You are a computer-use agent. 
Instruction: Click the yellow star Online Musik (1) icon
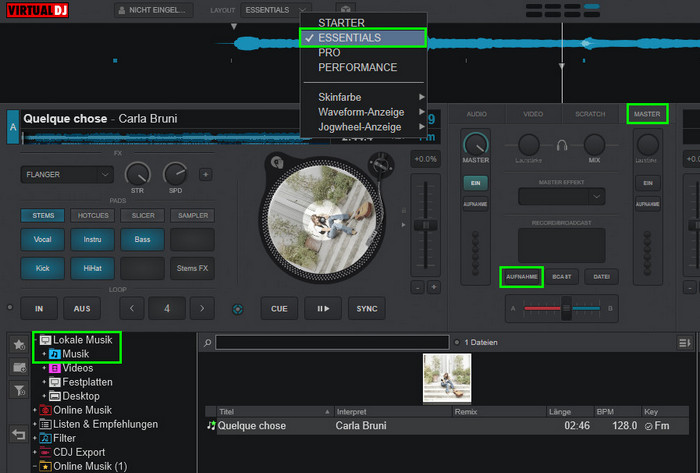(x=45, y=466)
